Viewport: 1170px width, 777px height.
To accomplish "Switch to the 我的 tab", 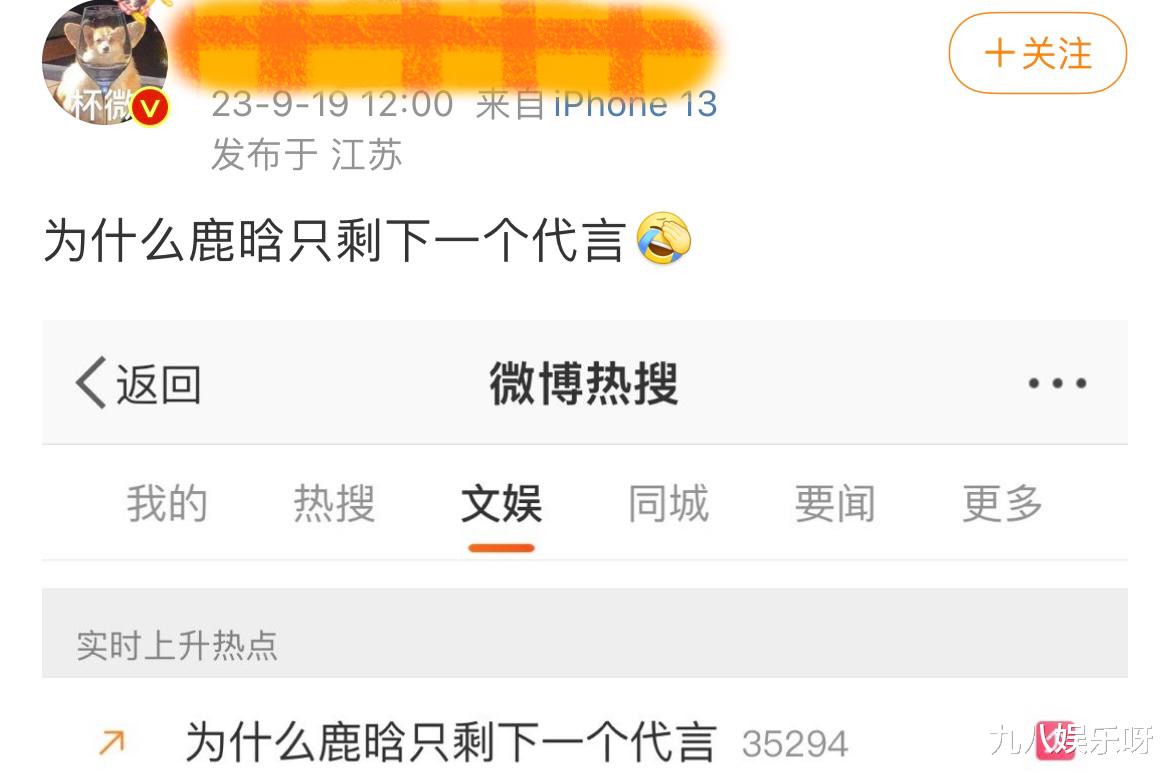I will (x=166, y=503).
